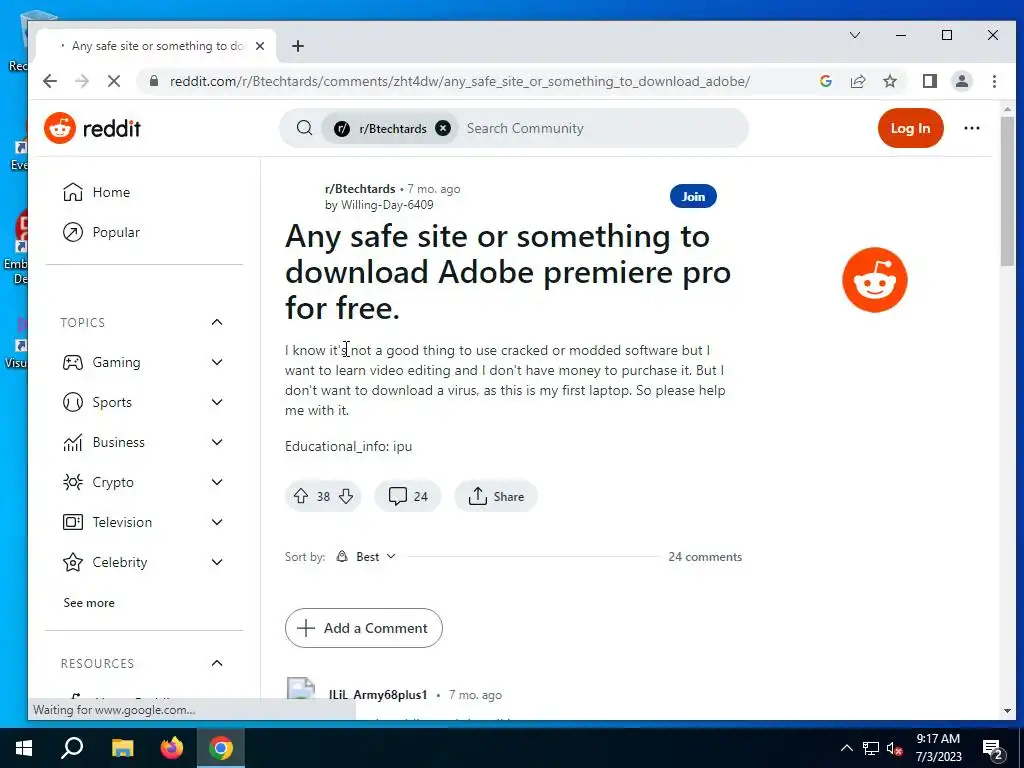Toggle Chrome side panel icon
The width and height of the screenshot is (1024, 768).
pos(929,81)
